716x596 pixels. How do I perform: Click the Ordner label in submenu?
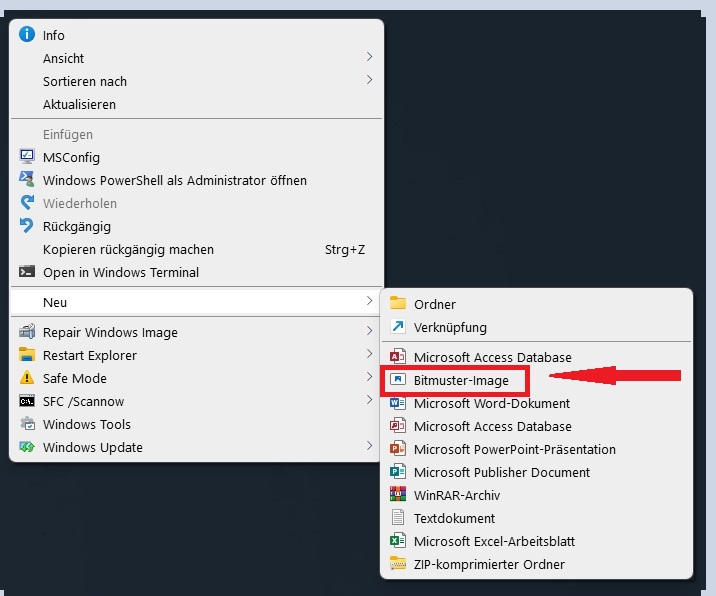[435, 305]
